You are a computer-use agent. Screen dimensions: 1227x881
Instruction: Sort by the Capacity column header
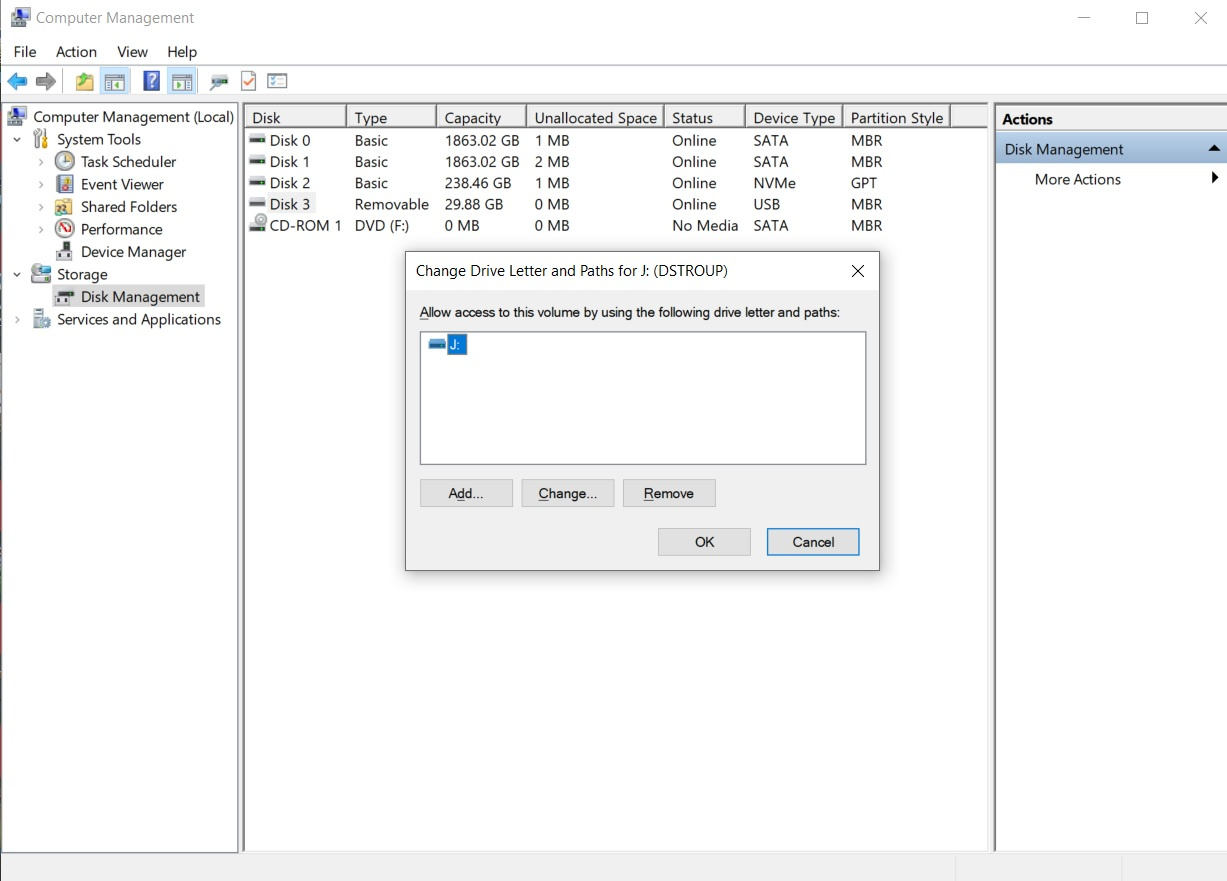481,117
